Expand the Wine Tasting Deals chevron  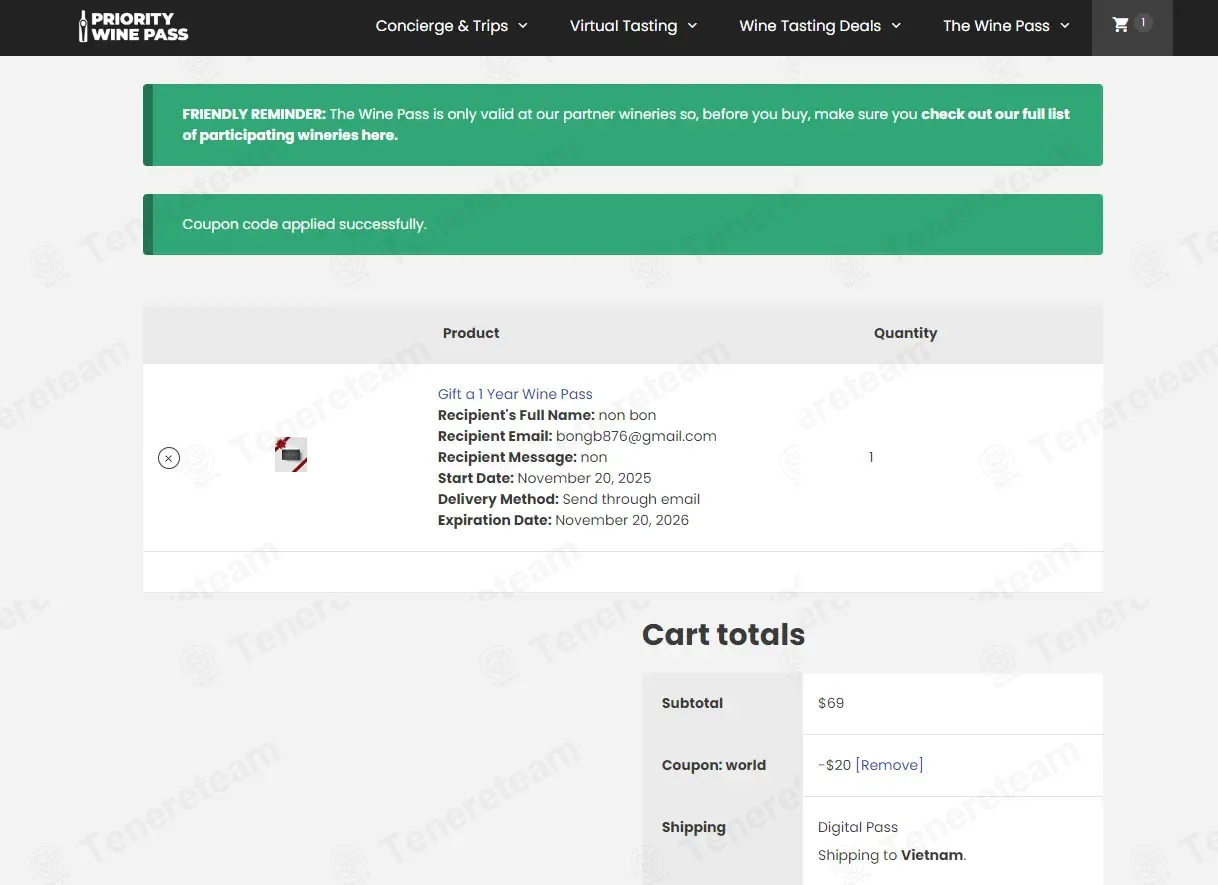click(896, 26)
